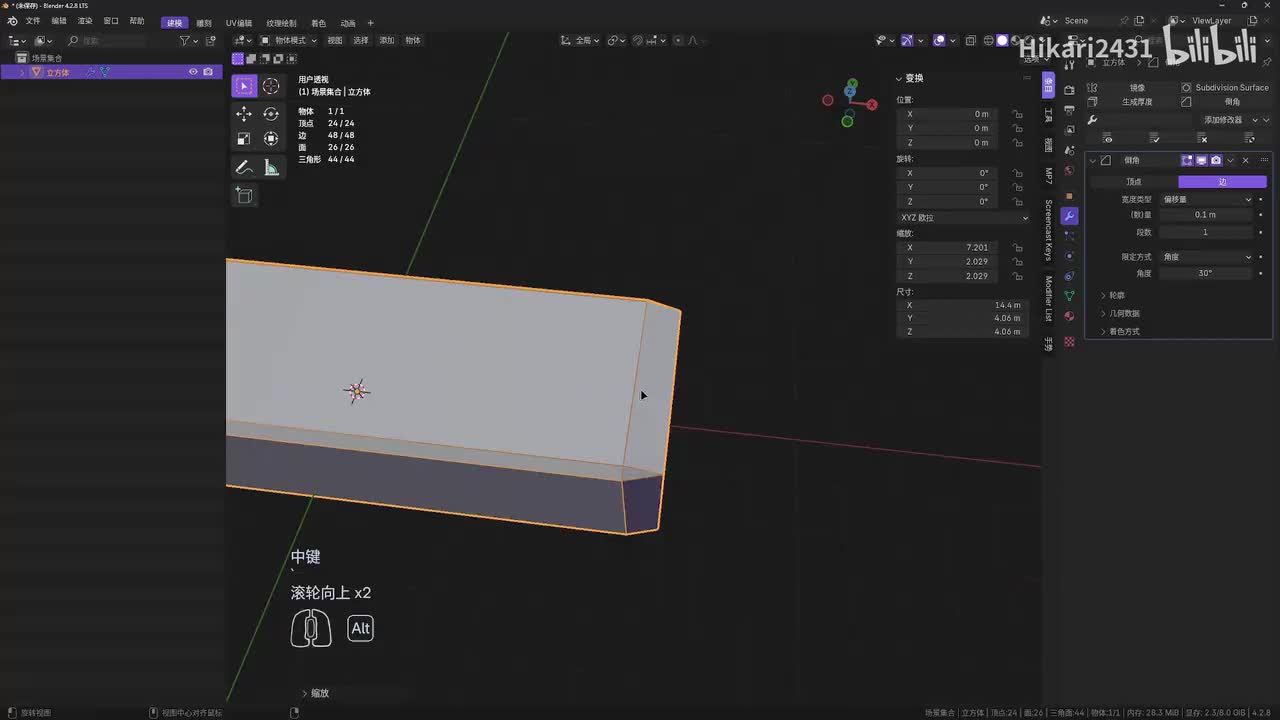
Task: Open the 渲染 menu
Action: (85, 21)
